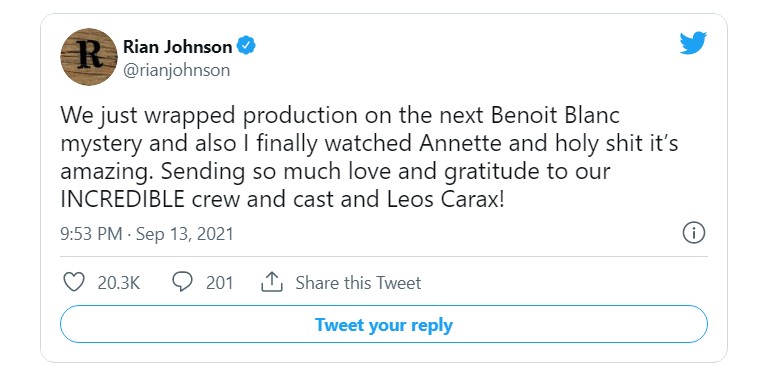Like the tweet with the heart icon

(74, 282)
